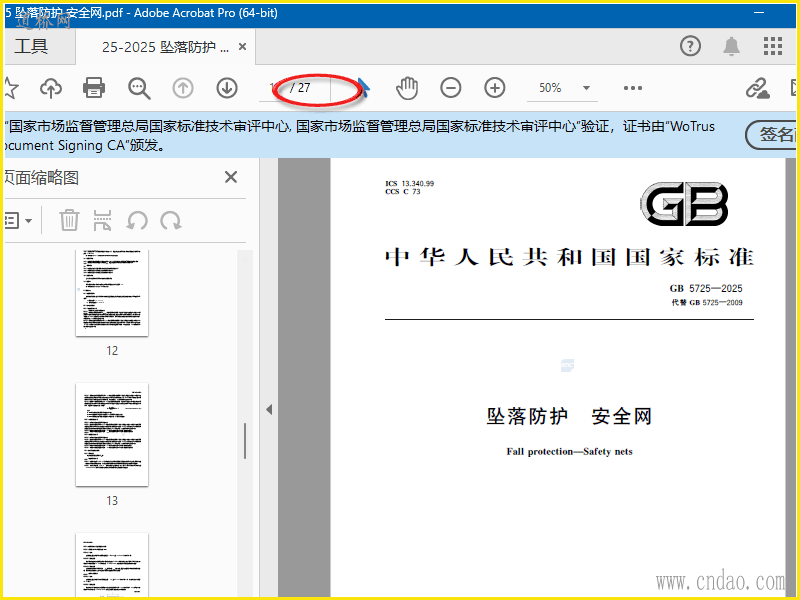Open thumbnail options dropdown menu
Viewport: 800px width, 600px height.
pos(18,220)
